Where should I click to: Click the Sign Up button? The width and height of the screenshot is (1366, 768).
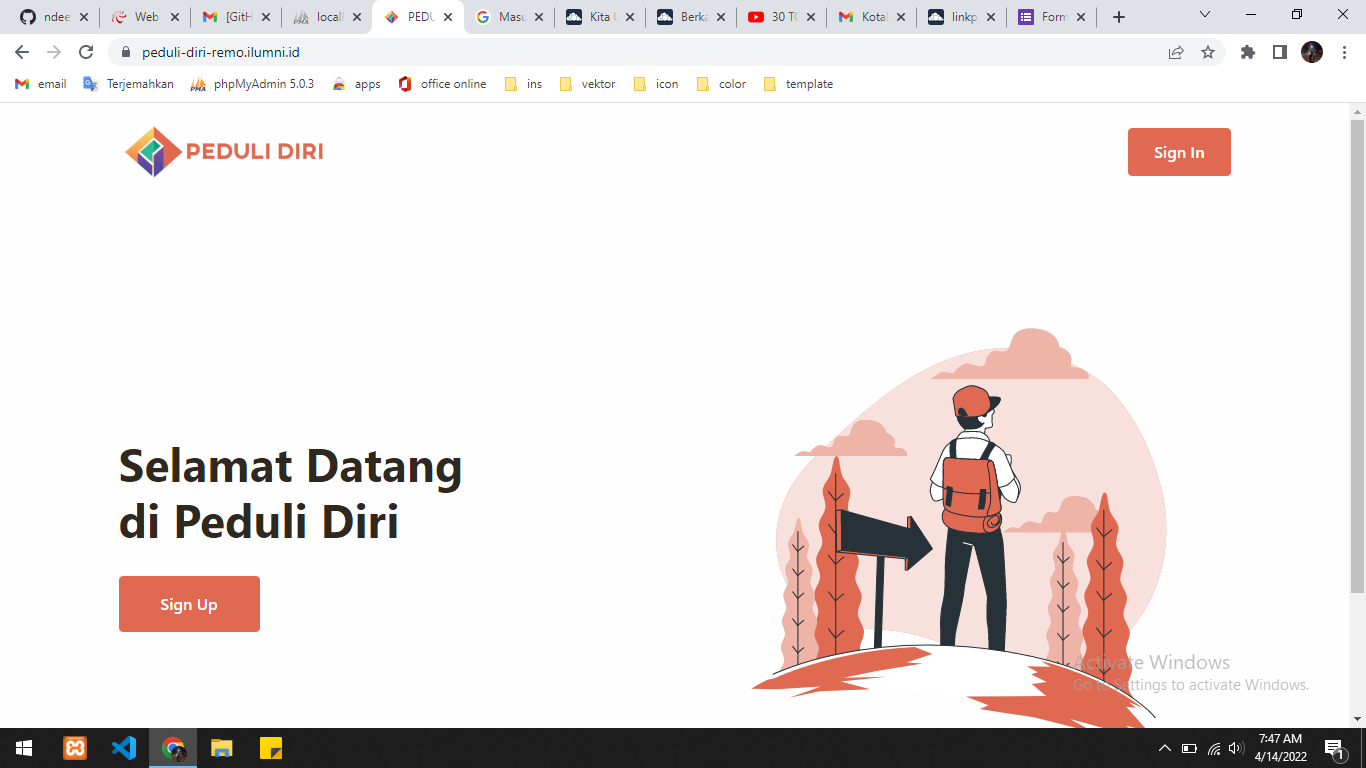pos(189,604)
